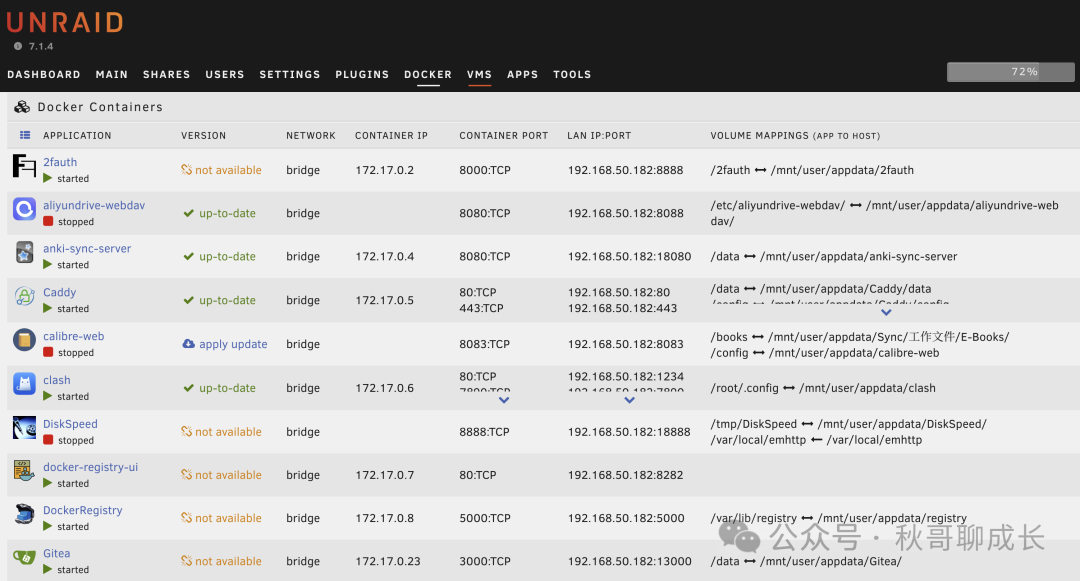1080x581 pixels.
Task: Click the 192.168.50.182:8888 address
Action: pyautogui.click(x=625, y=170)
